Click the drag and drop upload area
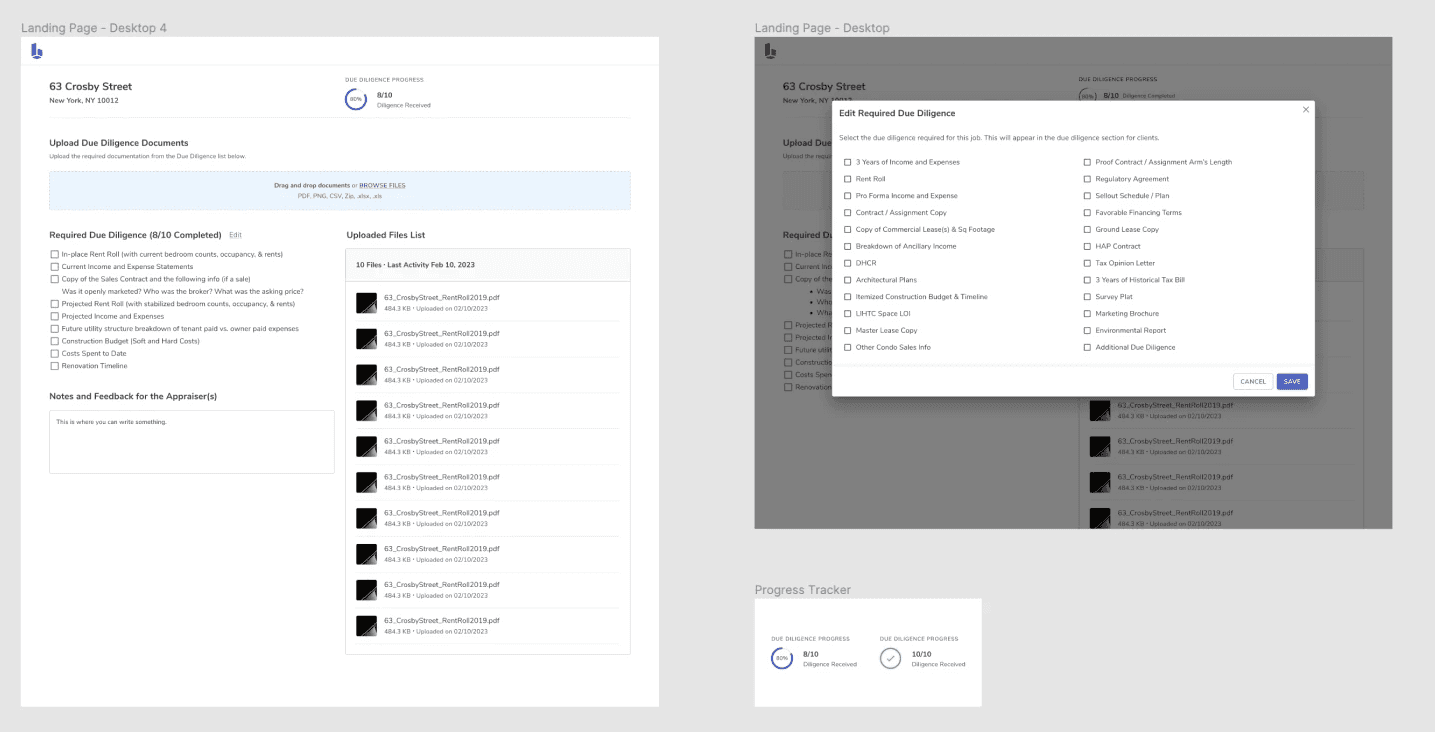1435x732 pixels. point(340,190)
